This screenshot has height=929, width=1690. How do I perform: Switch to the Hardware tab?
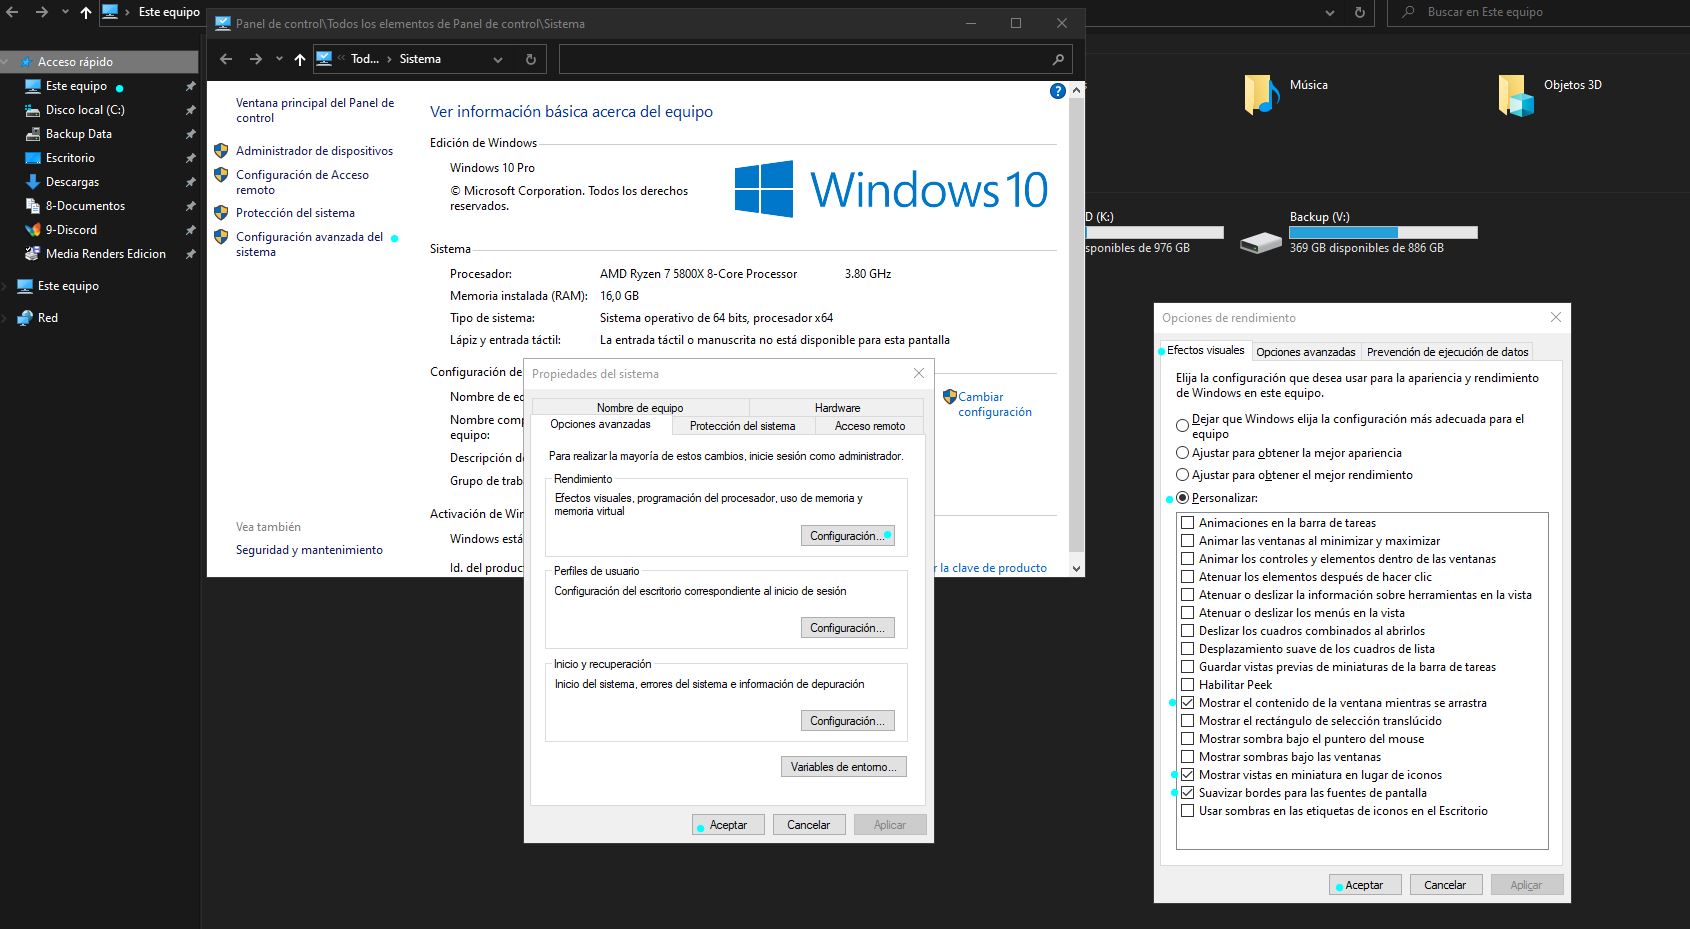837,408
